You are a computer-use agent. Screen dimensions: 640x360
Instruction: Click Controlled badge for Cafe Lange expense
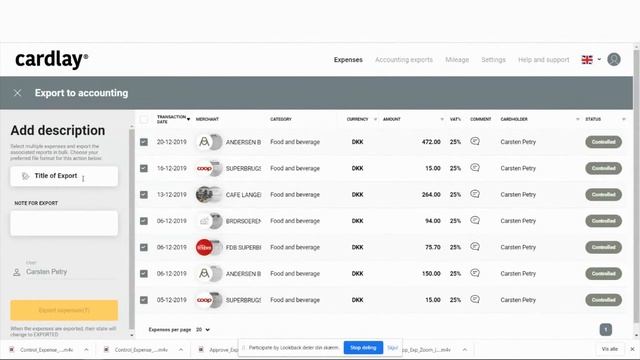[x=603, y=195]
